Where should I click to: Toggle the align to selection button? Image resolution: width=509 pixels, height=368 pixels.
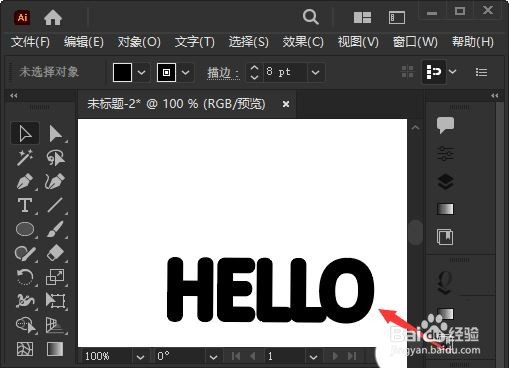click(x=434, y=72)
